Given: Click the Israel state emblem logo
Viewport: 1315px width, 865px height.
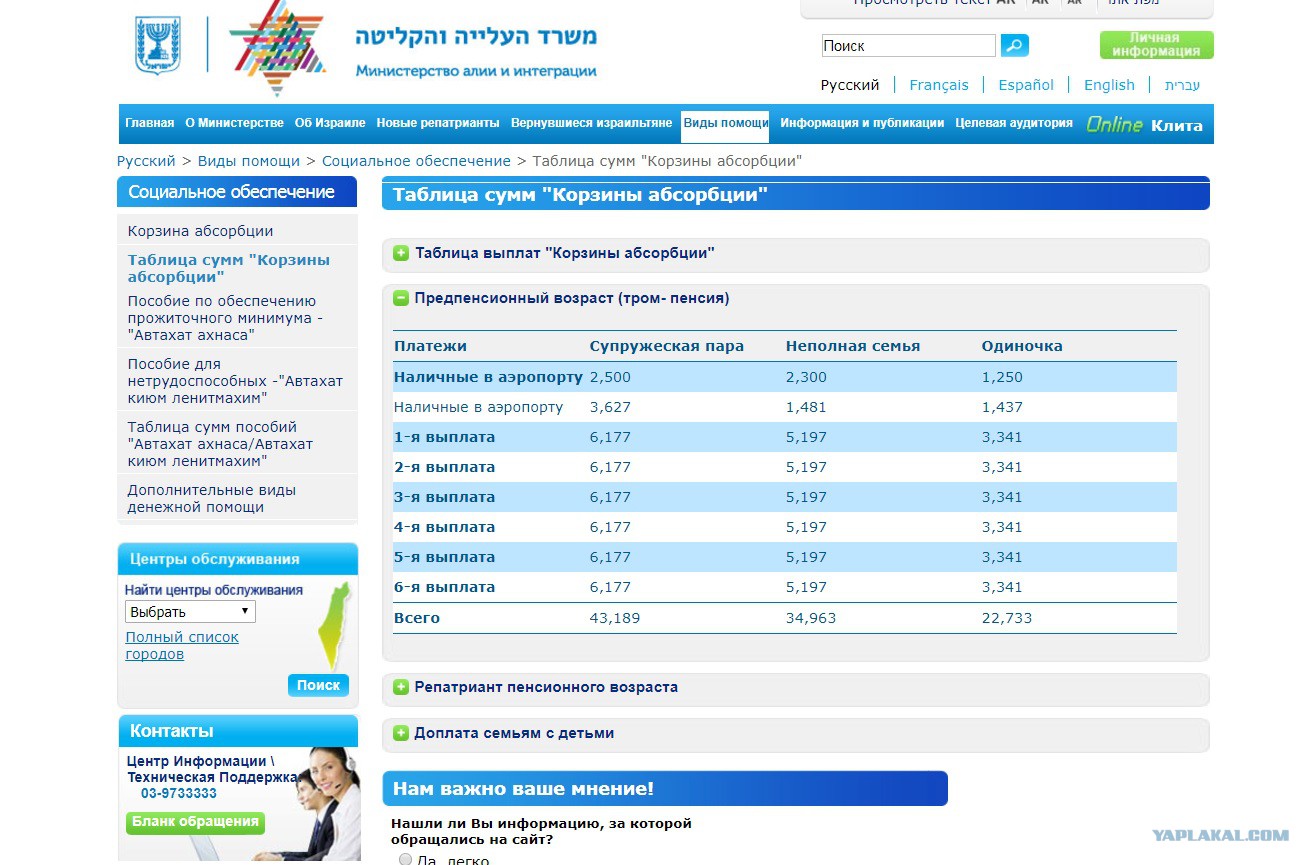Looking at the screenshot, I should pos(158,45).
